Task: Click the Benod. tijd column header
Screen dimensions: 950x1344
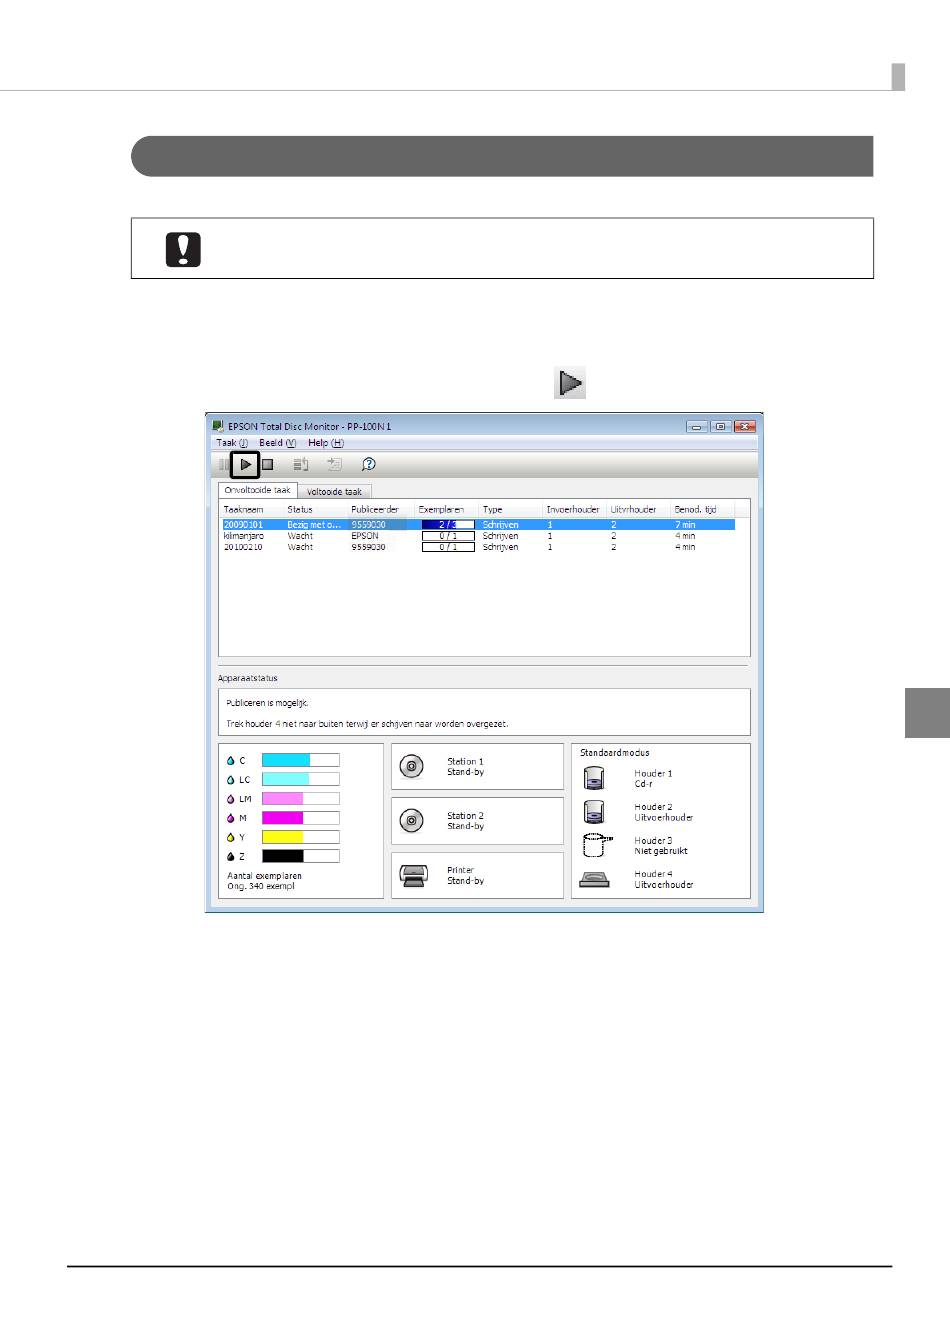Action: tap(703, 510)
